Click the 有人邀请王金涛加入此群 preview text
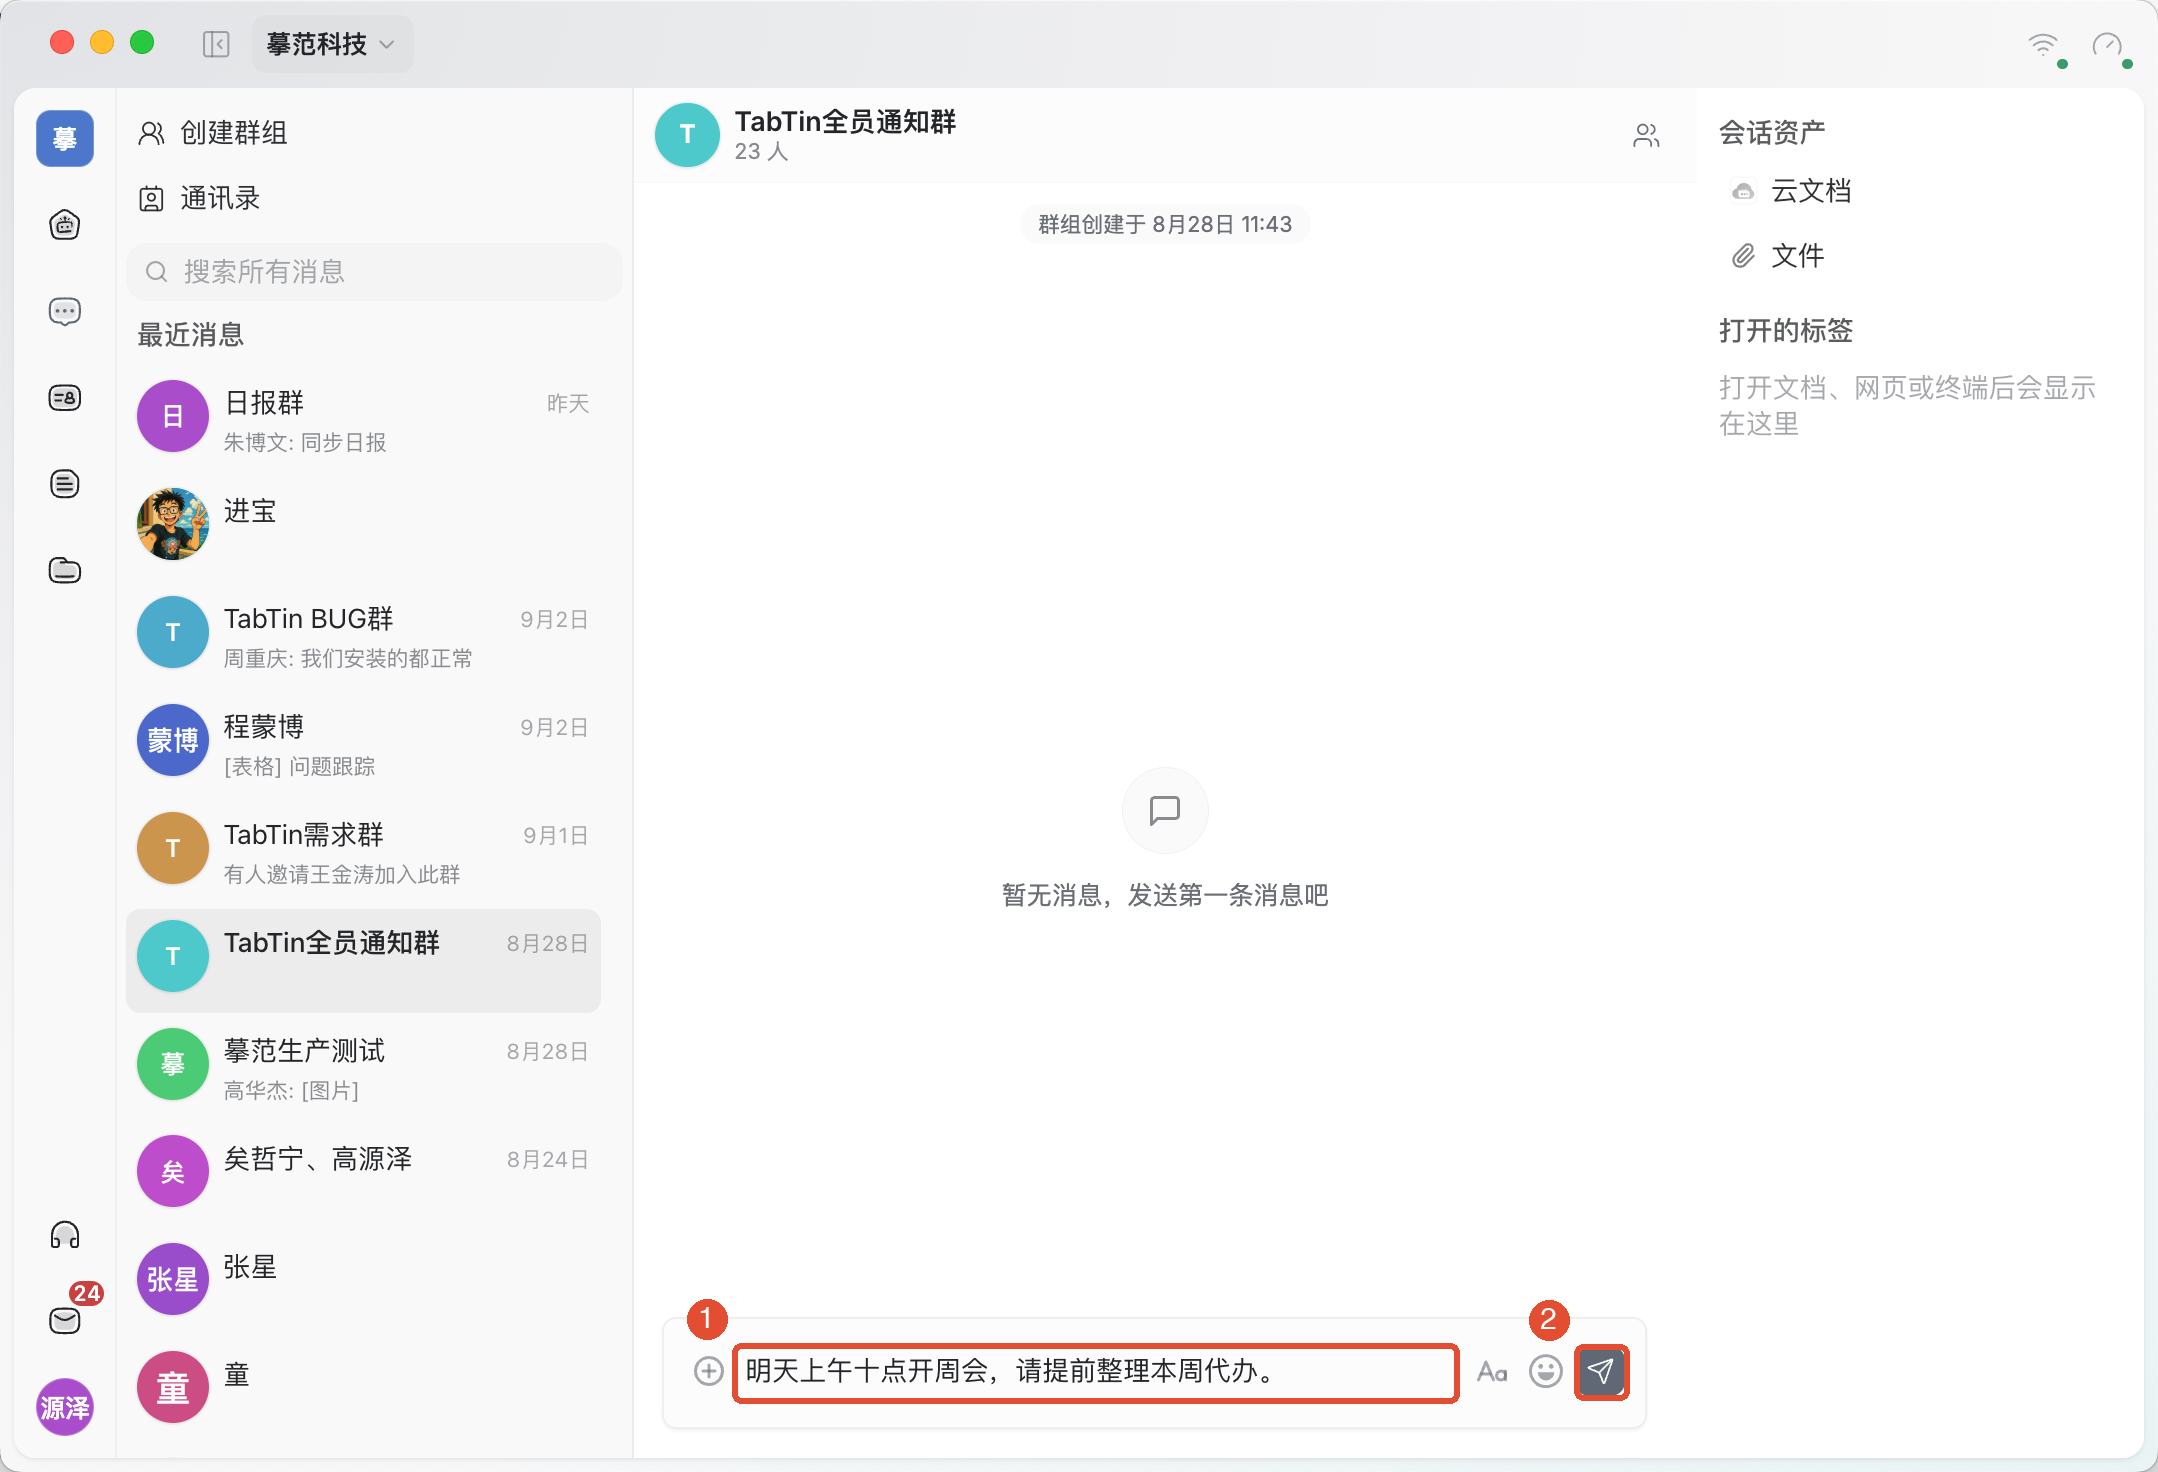 342,875
